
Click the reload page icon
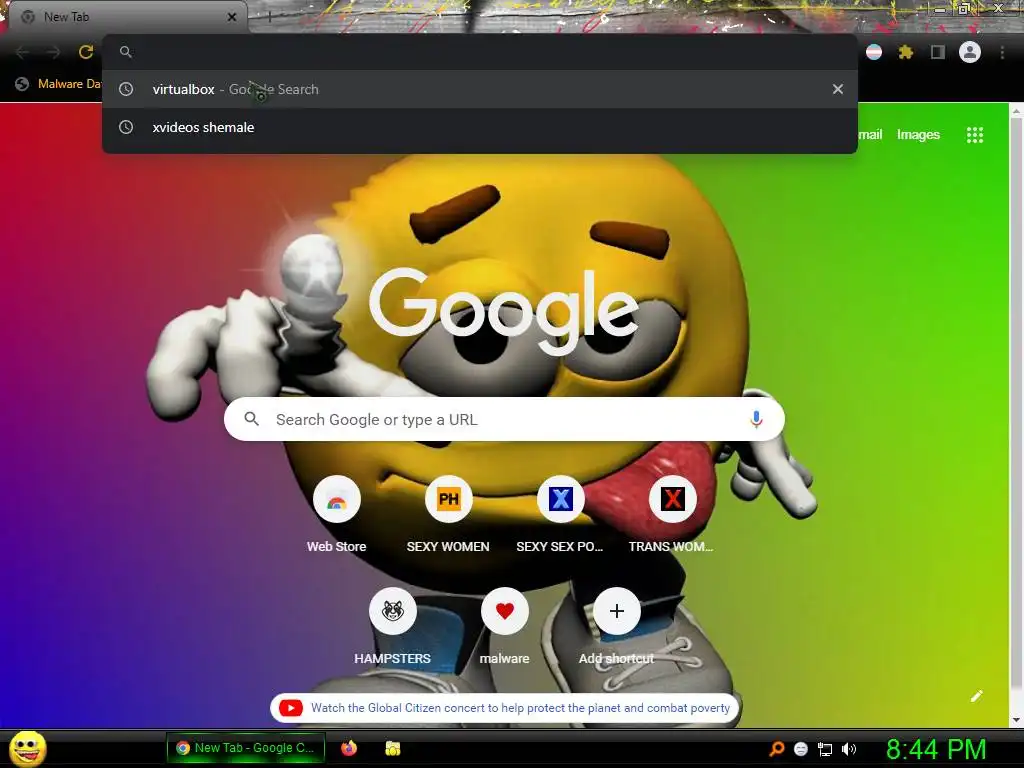(x=86, y=52)
